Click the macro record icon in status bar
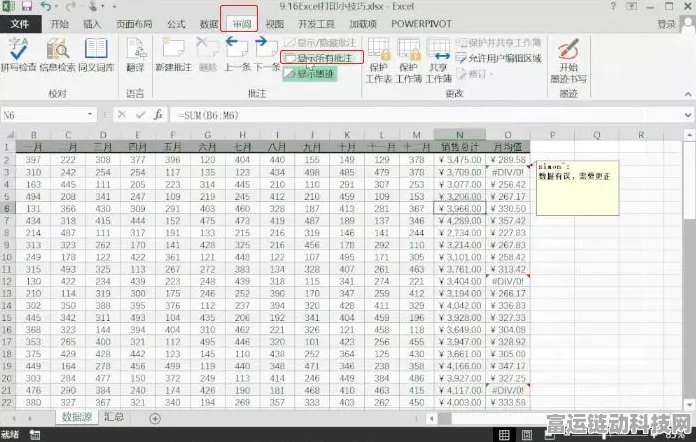 click(x=35, y=435)
